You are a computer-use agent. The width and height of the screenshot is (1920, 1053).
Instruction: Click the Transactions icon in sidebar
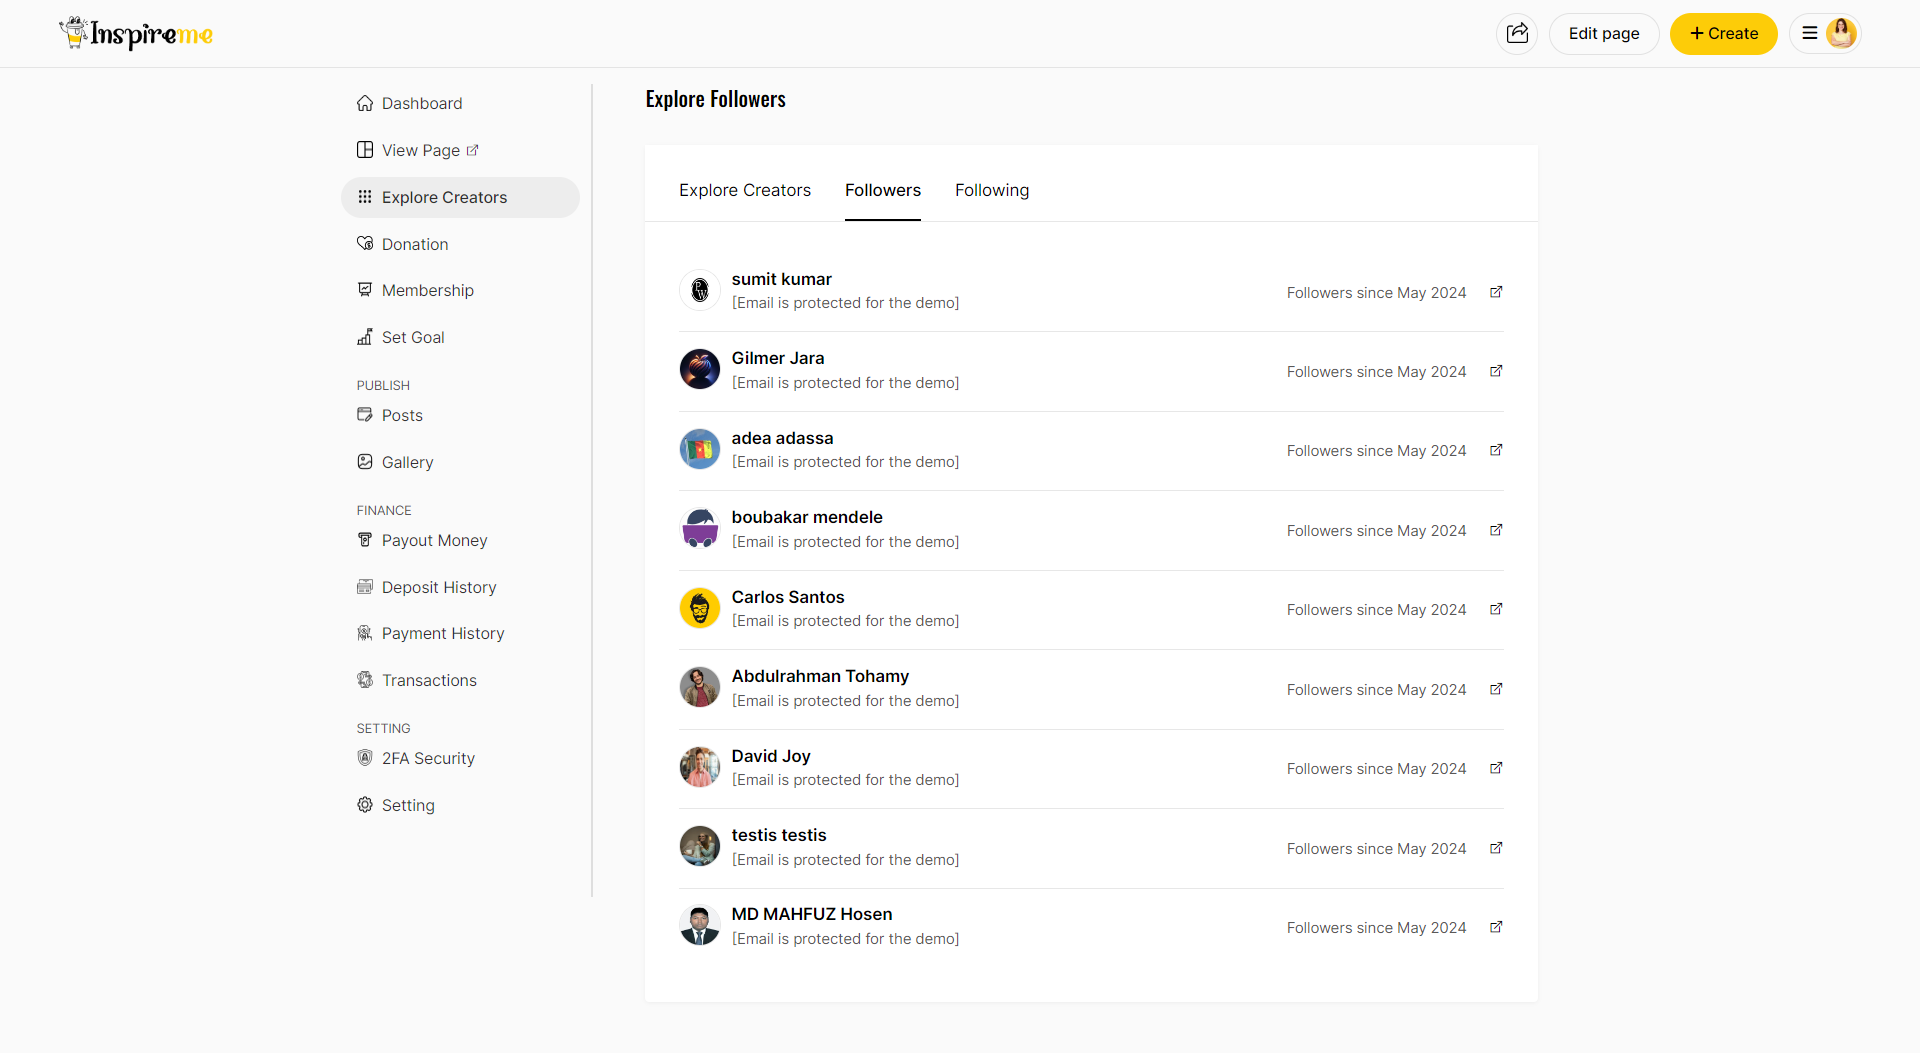365,680
